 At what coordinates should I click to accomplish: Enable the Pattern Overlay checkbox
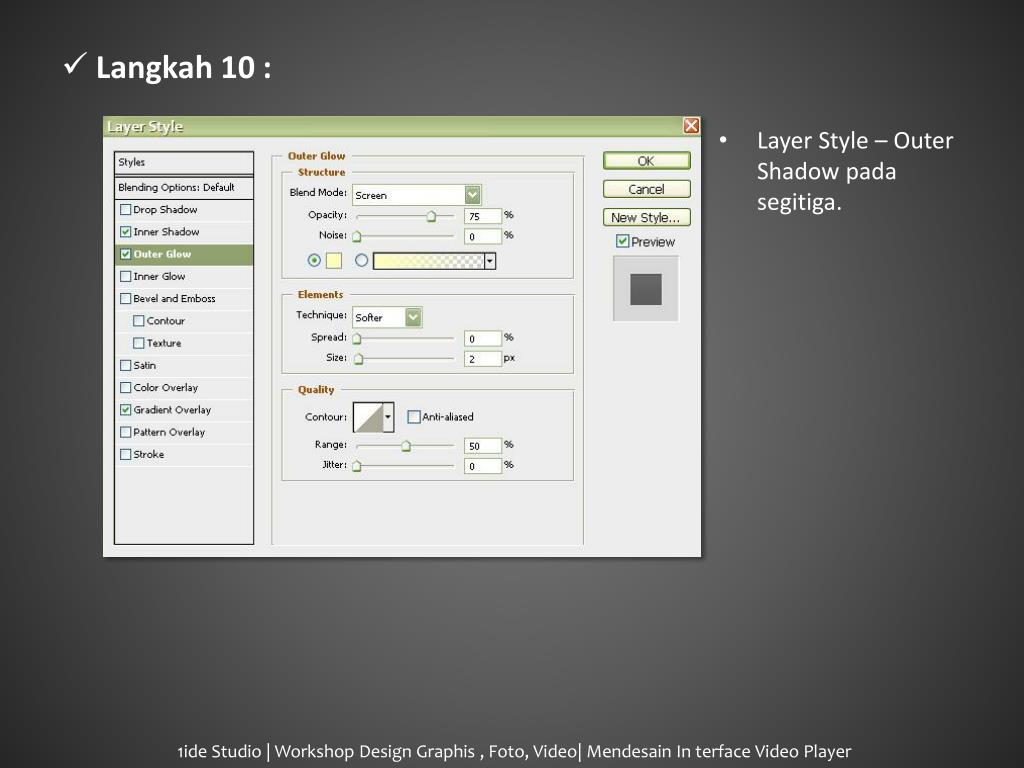[x=126, y=432]
